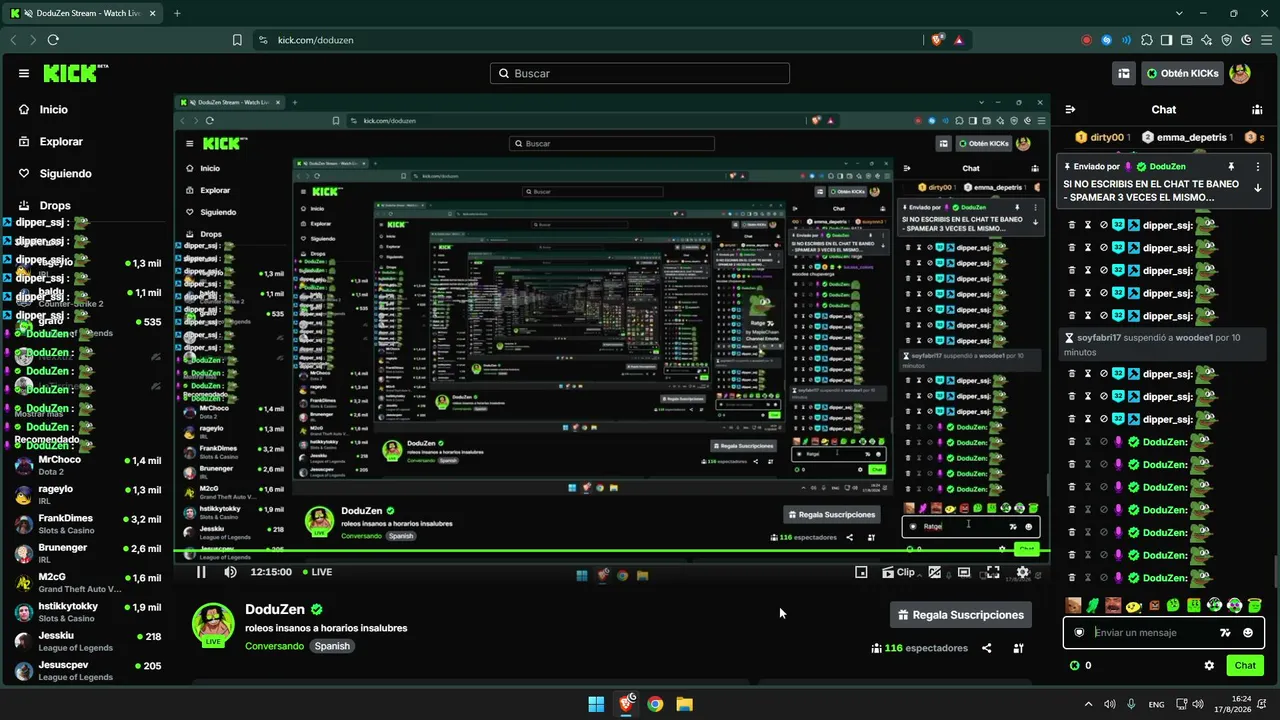Click the emma_depetris gifter badge
Viewport: 1280px width, 720px height.
(x=1186, y=137)
